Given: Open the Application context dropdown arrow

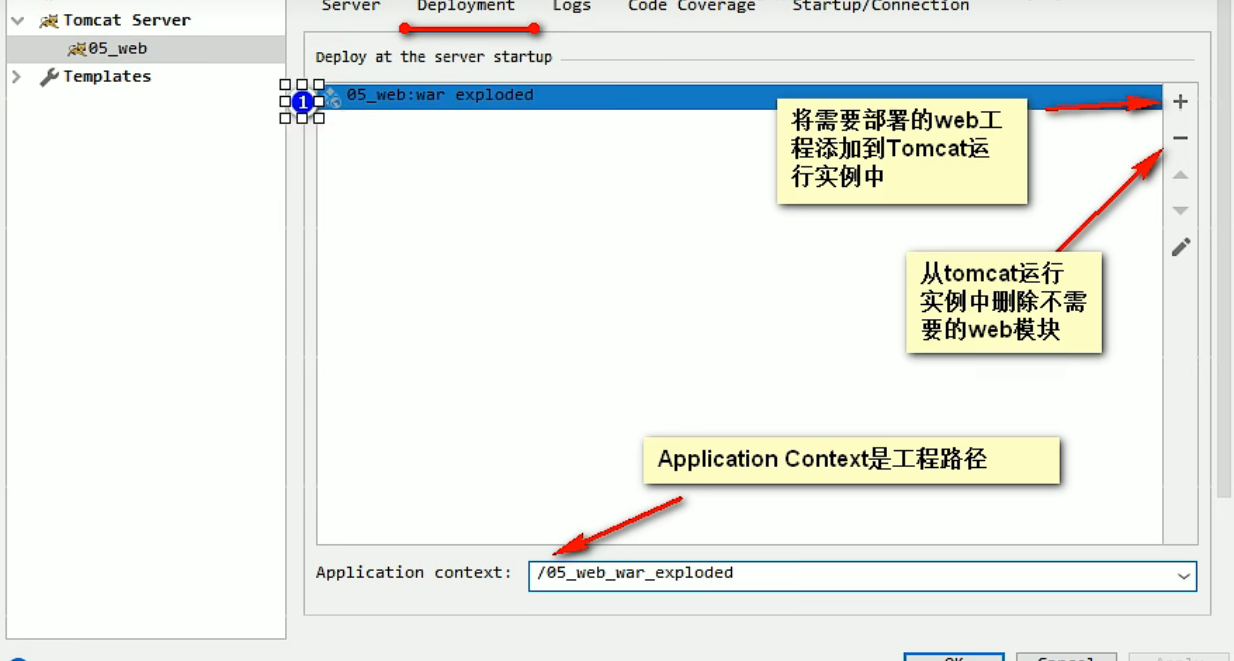Looking at the screenshot, I should 1183,576.
